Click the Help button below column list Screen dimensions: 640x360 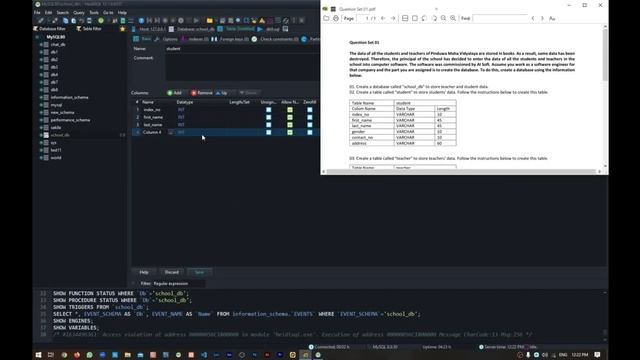144,272
